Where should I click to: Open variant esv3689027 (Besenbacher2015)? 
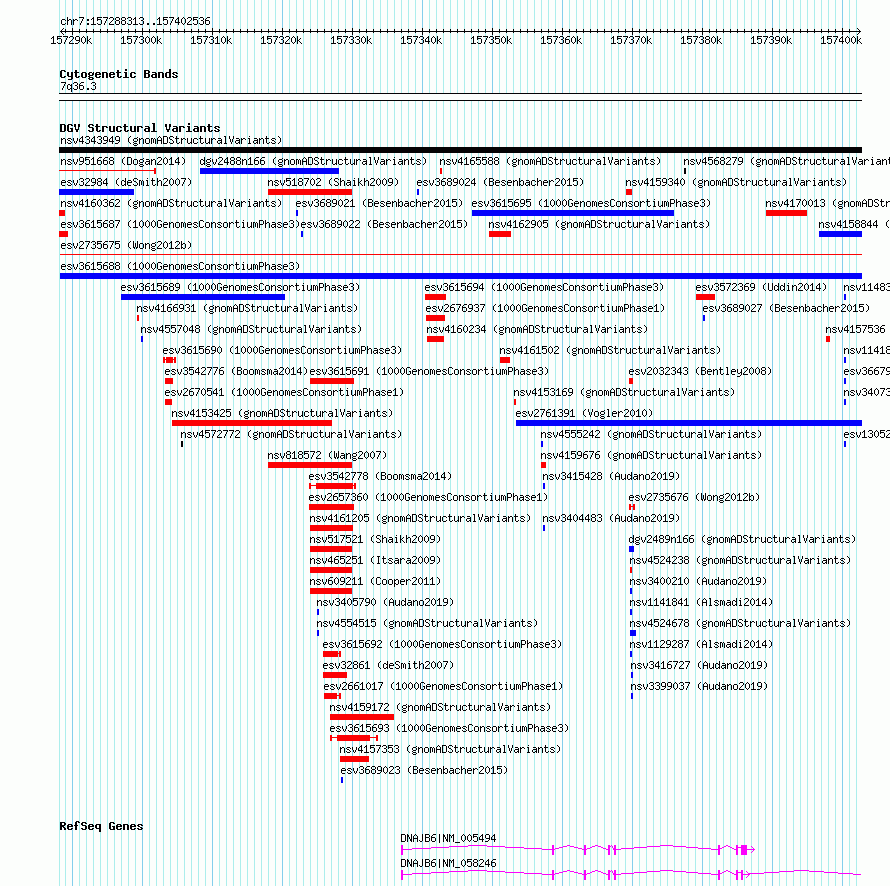point(786,308)
